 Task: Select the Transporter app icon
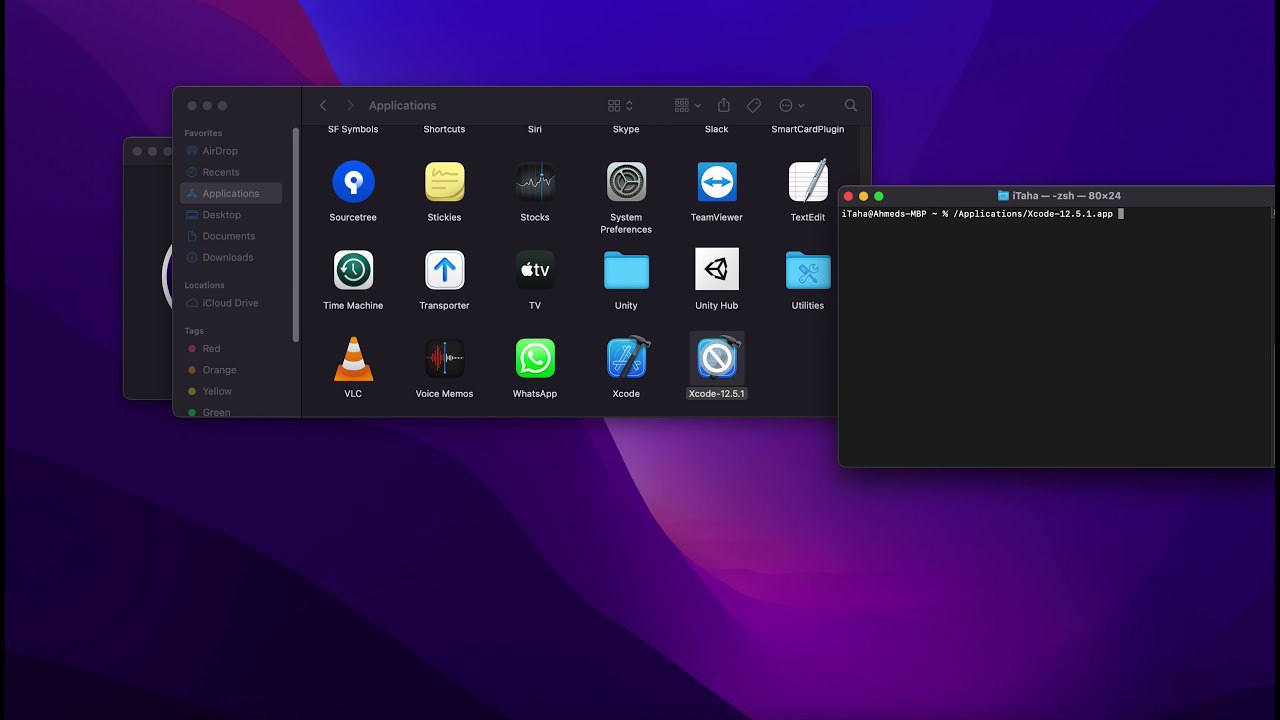pos(444,270)
